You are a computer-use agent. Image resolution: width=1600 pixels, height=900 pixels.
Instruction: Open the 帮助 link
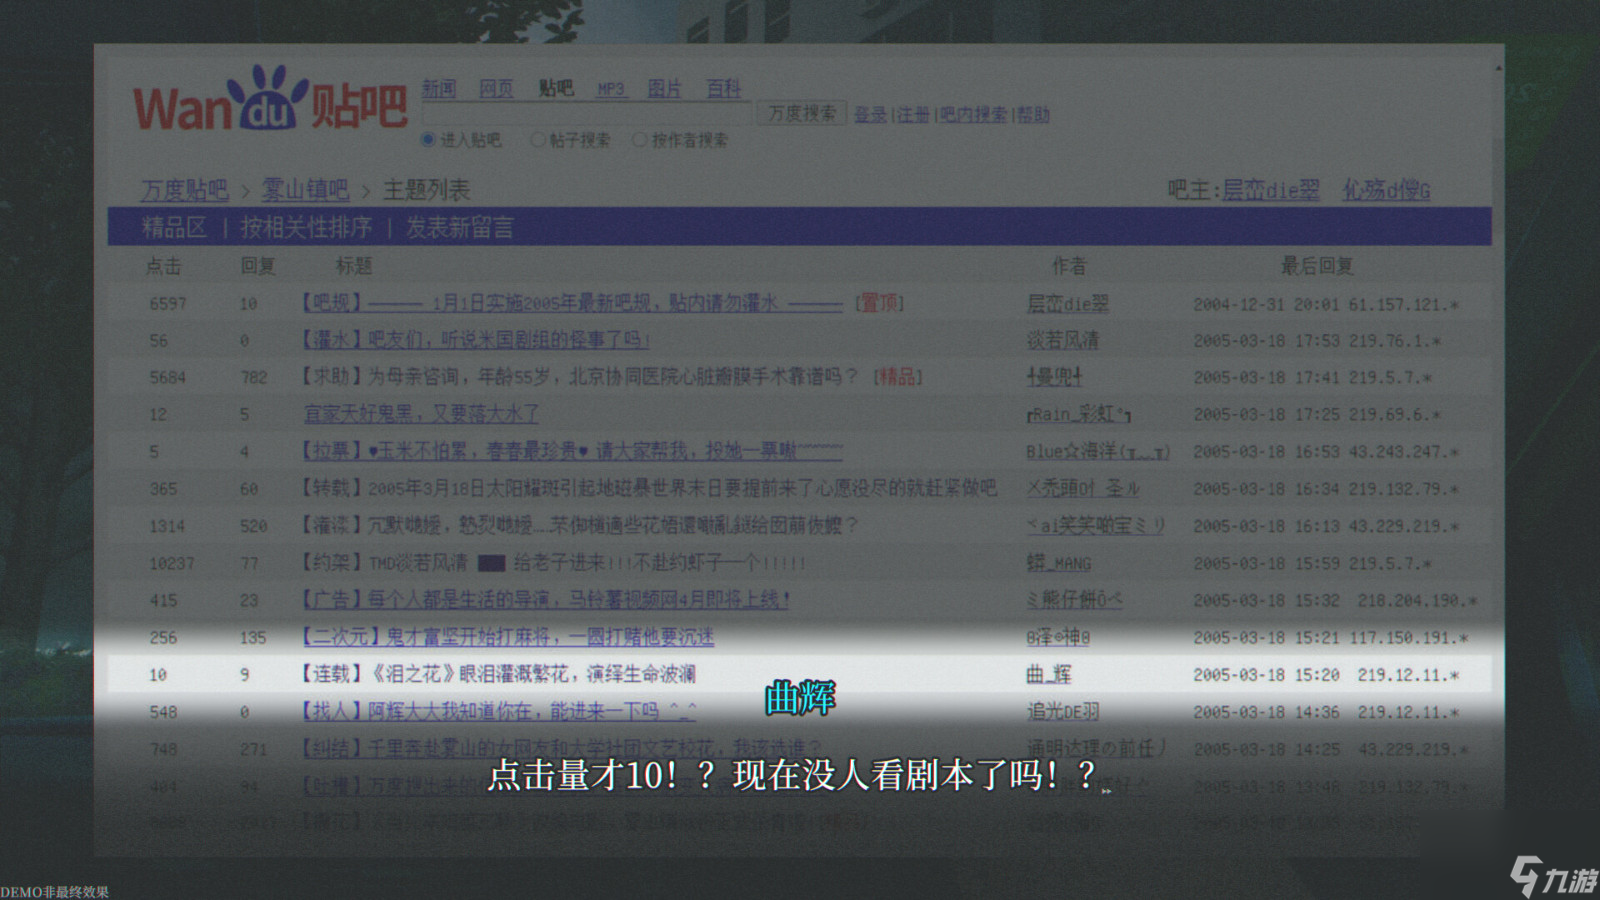(1034, 115)
